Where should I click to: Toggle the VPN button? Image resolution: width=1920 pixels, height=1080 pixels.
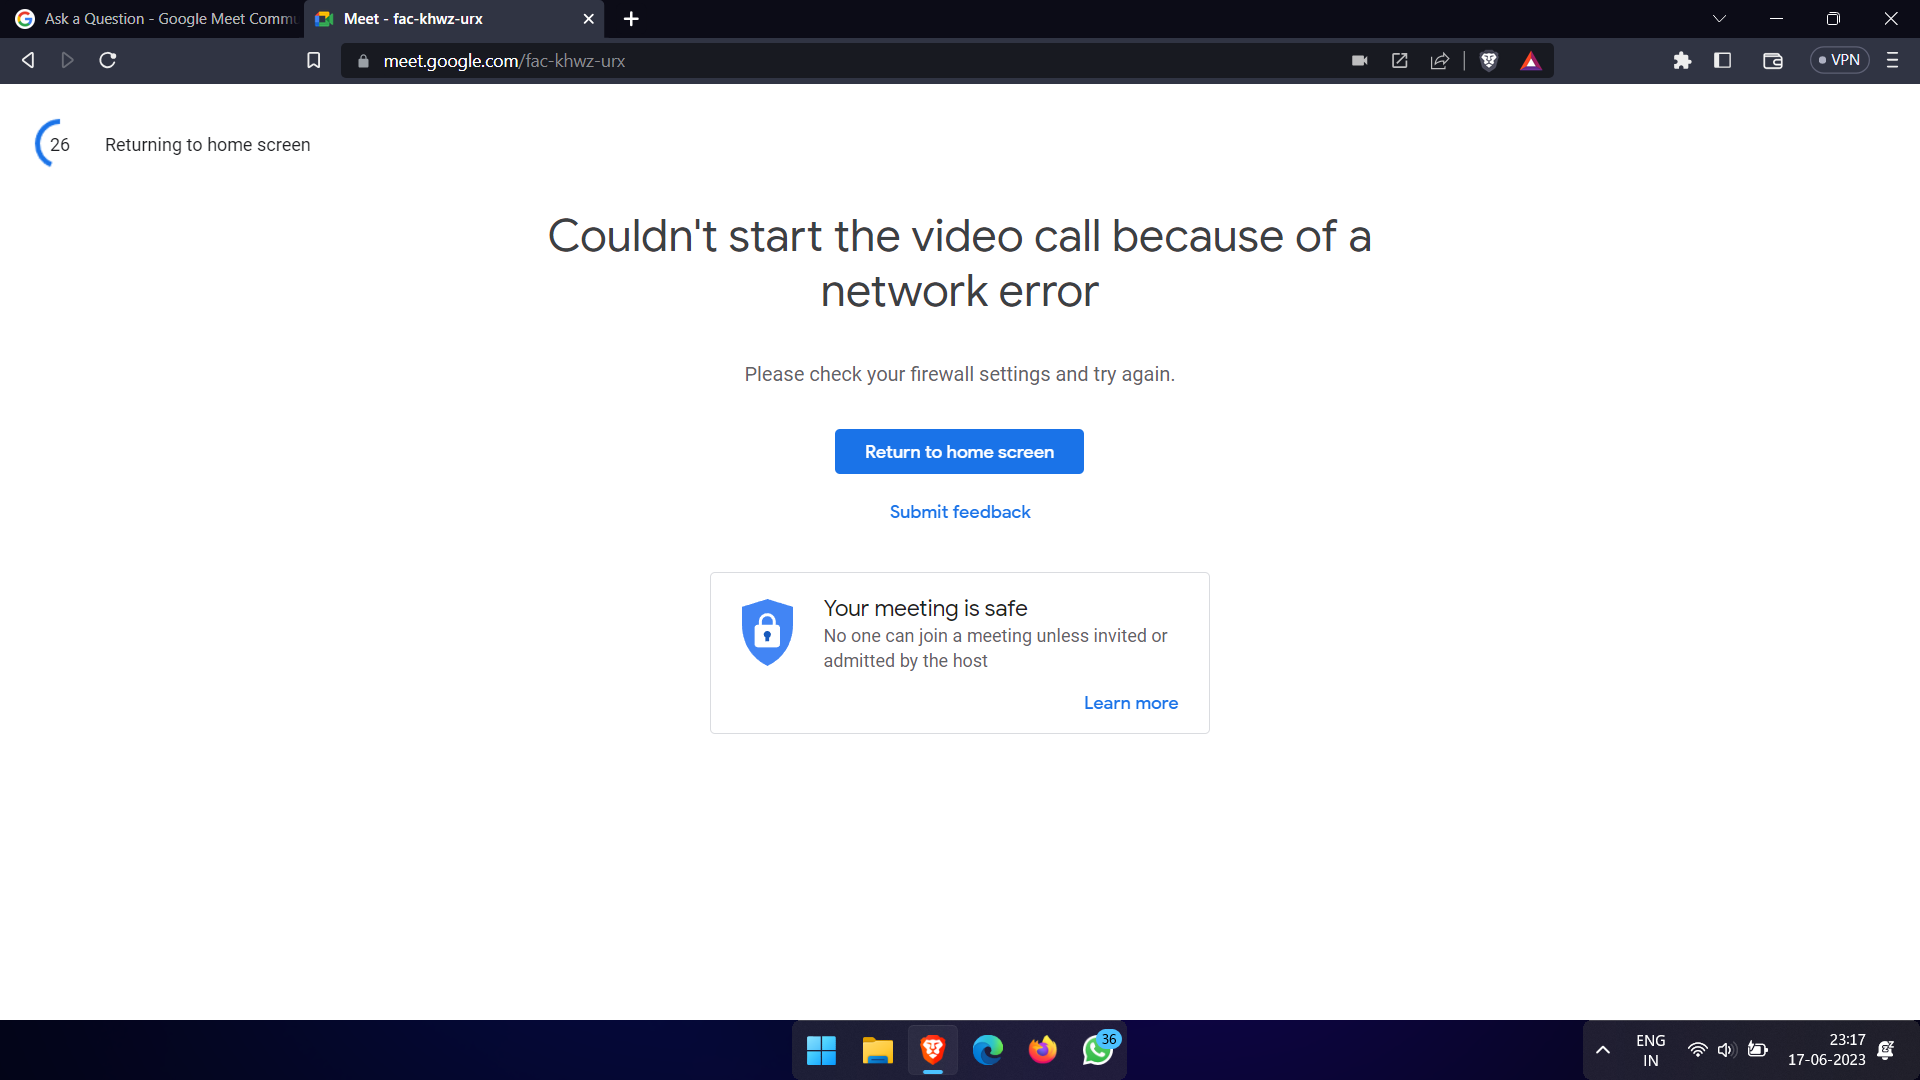pos(1839,61)
